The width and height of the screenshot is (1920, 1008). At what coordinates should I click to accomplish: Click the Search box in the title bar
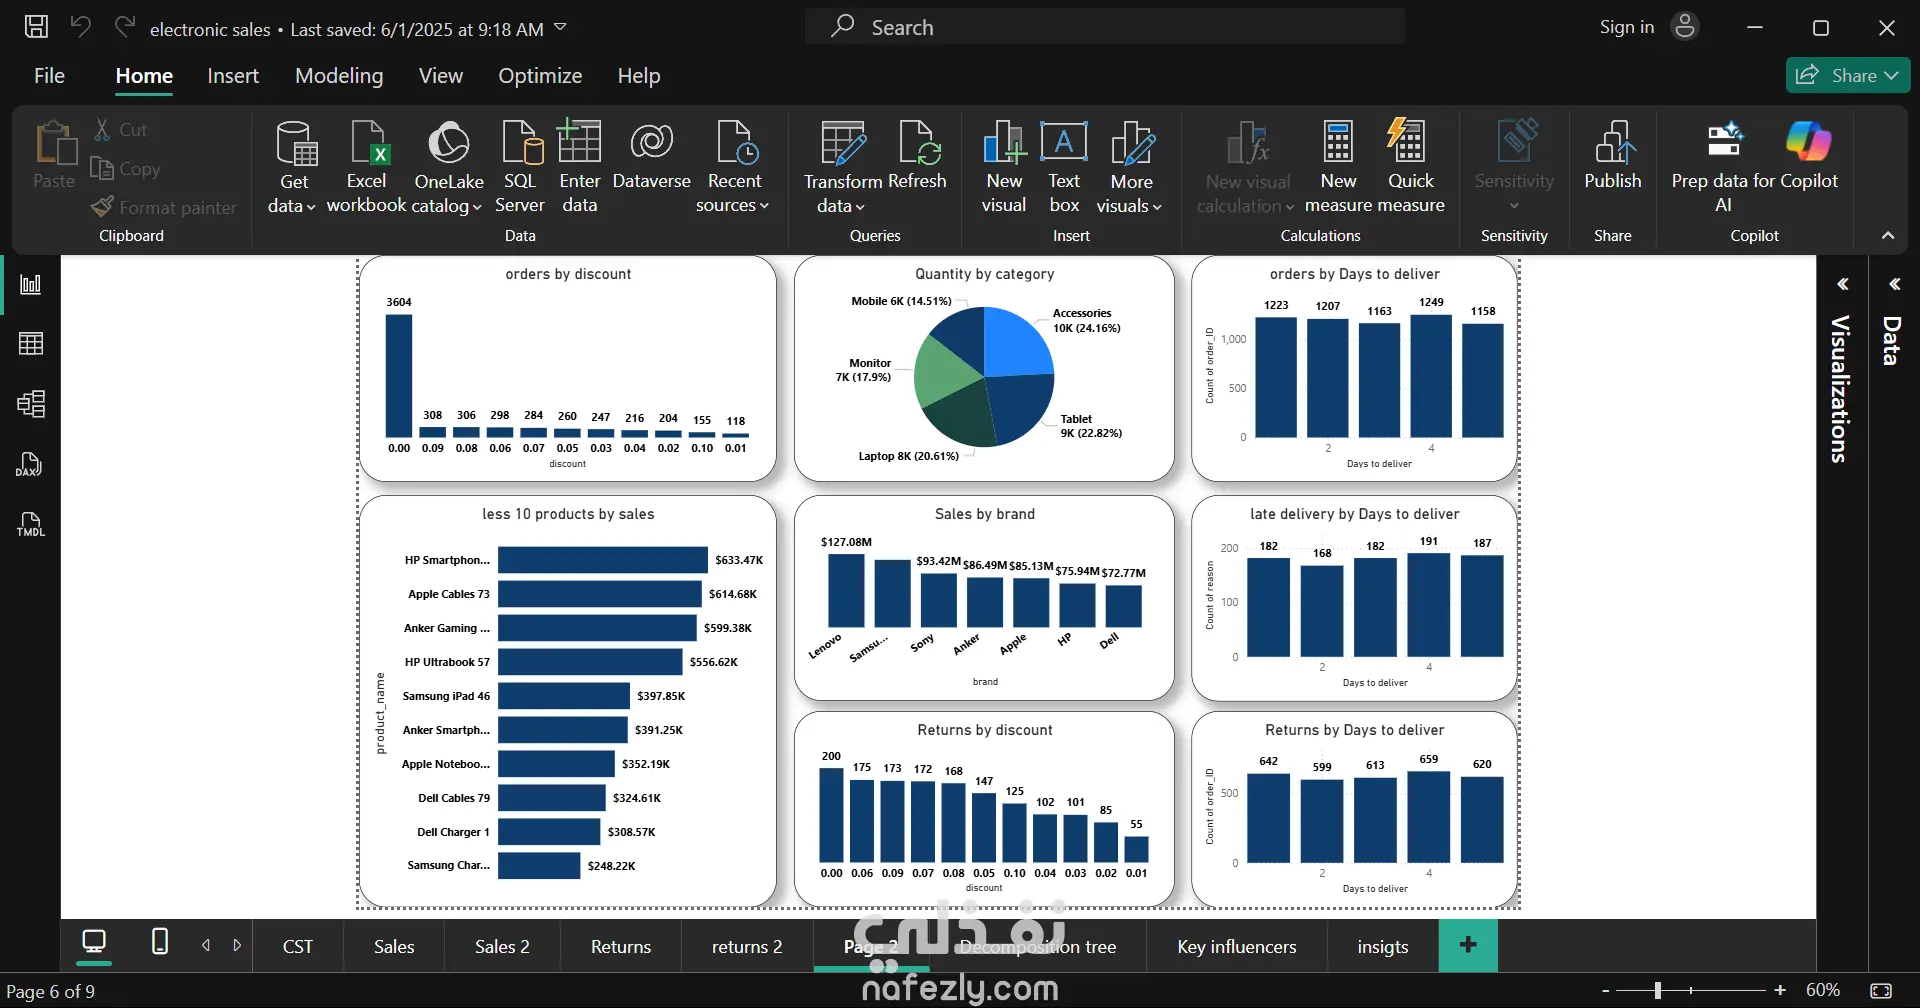(x=1105, y=27)
